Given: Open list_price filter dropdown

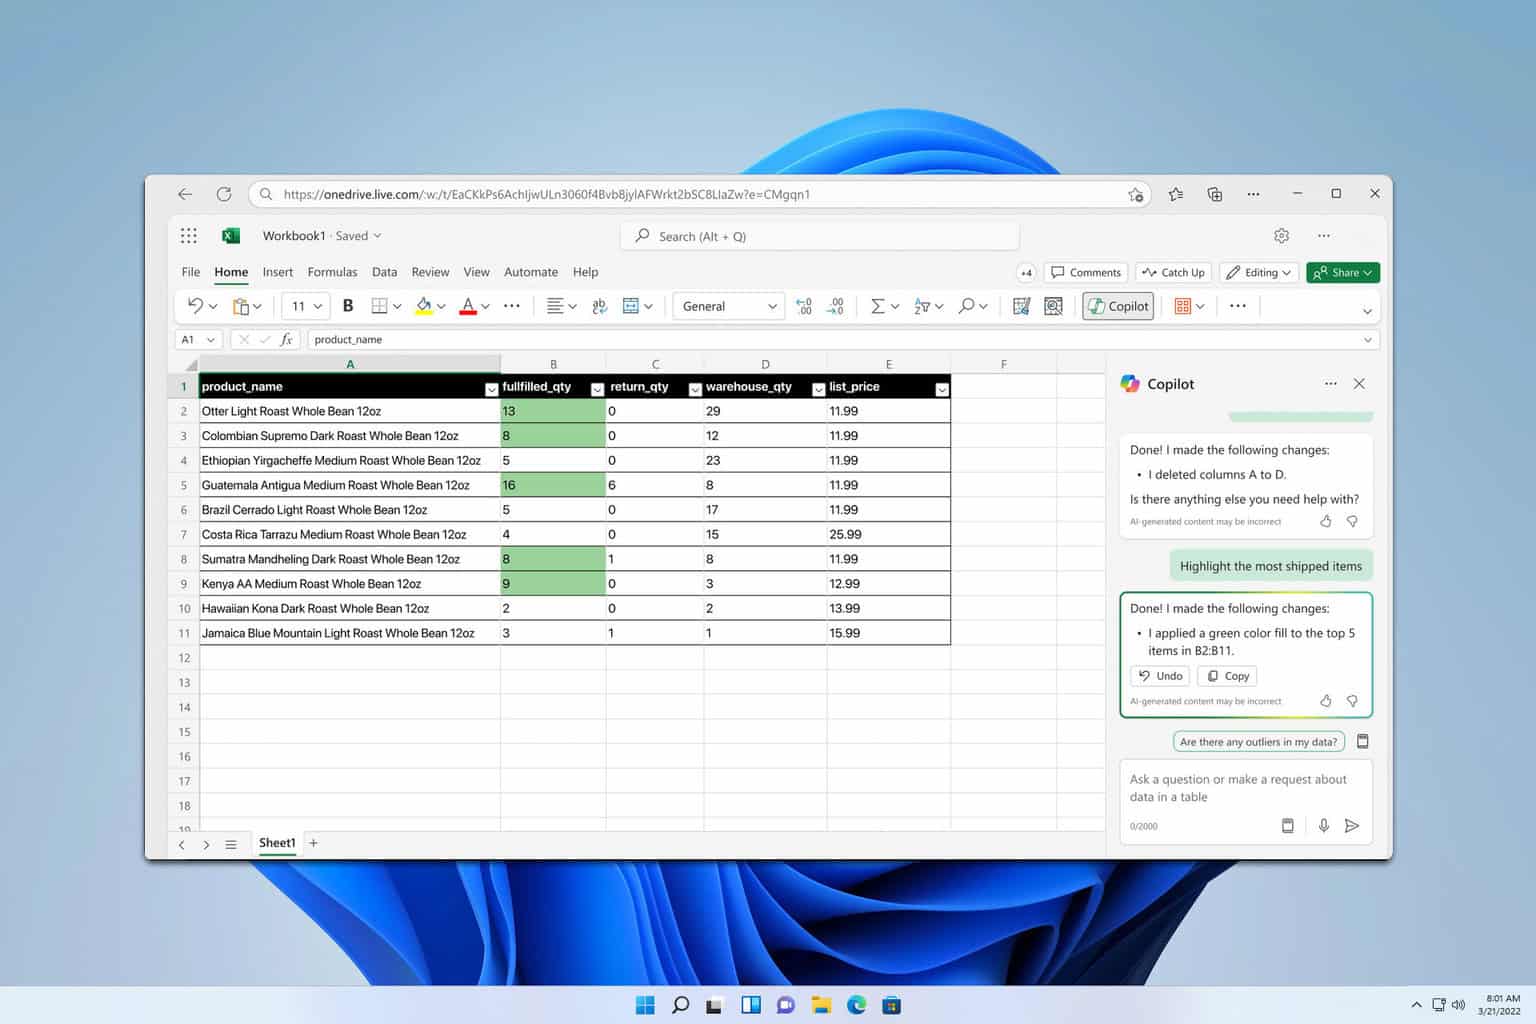Looking at the screenshot, I should pos(941,389).
